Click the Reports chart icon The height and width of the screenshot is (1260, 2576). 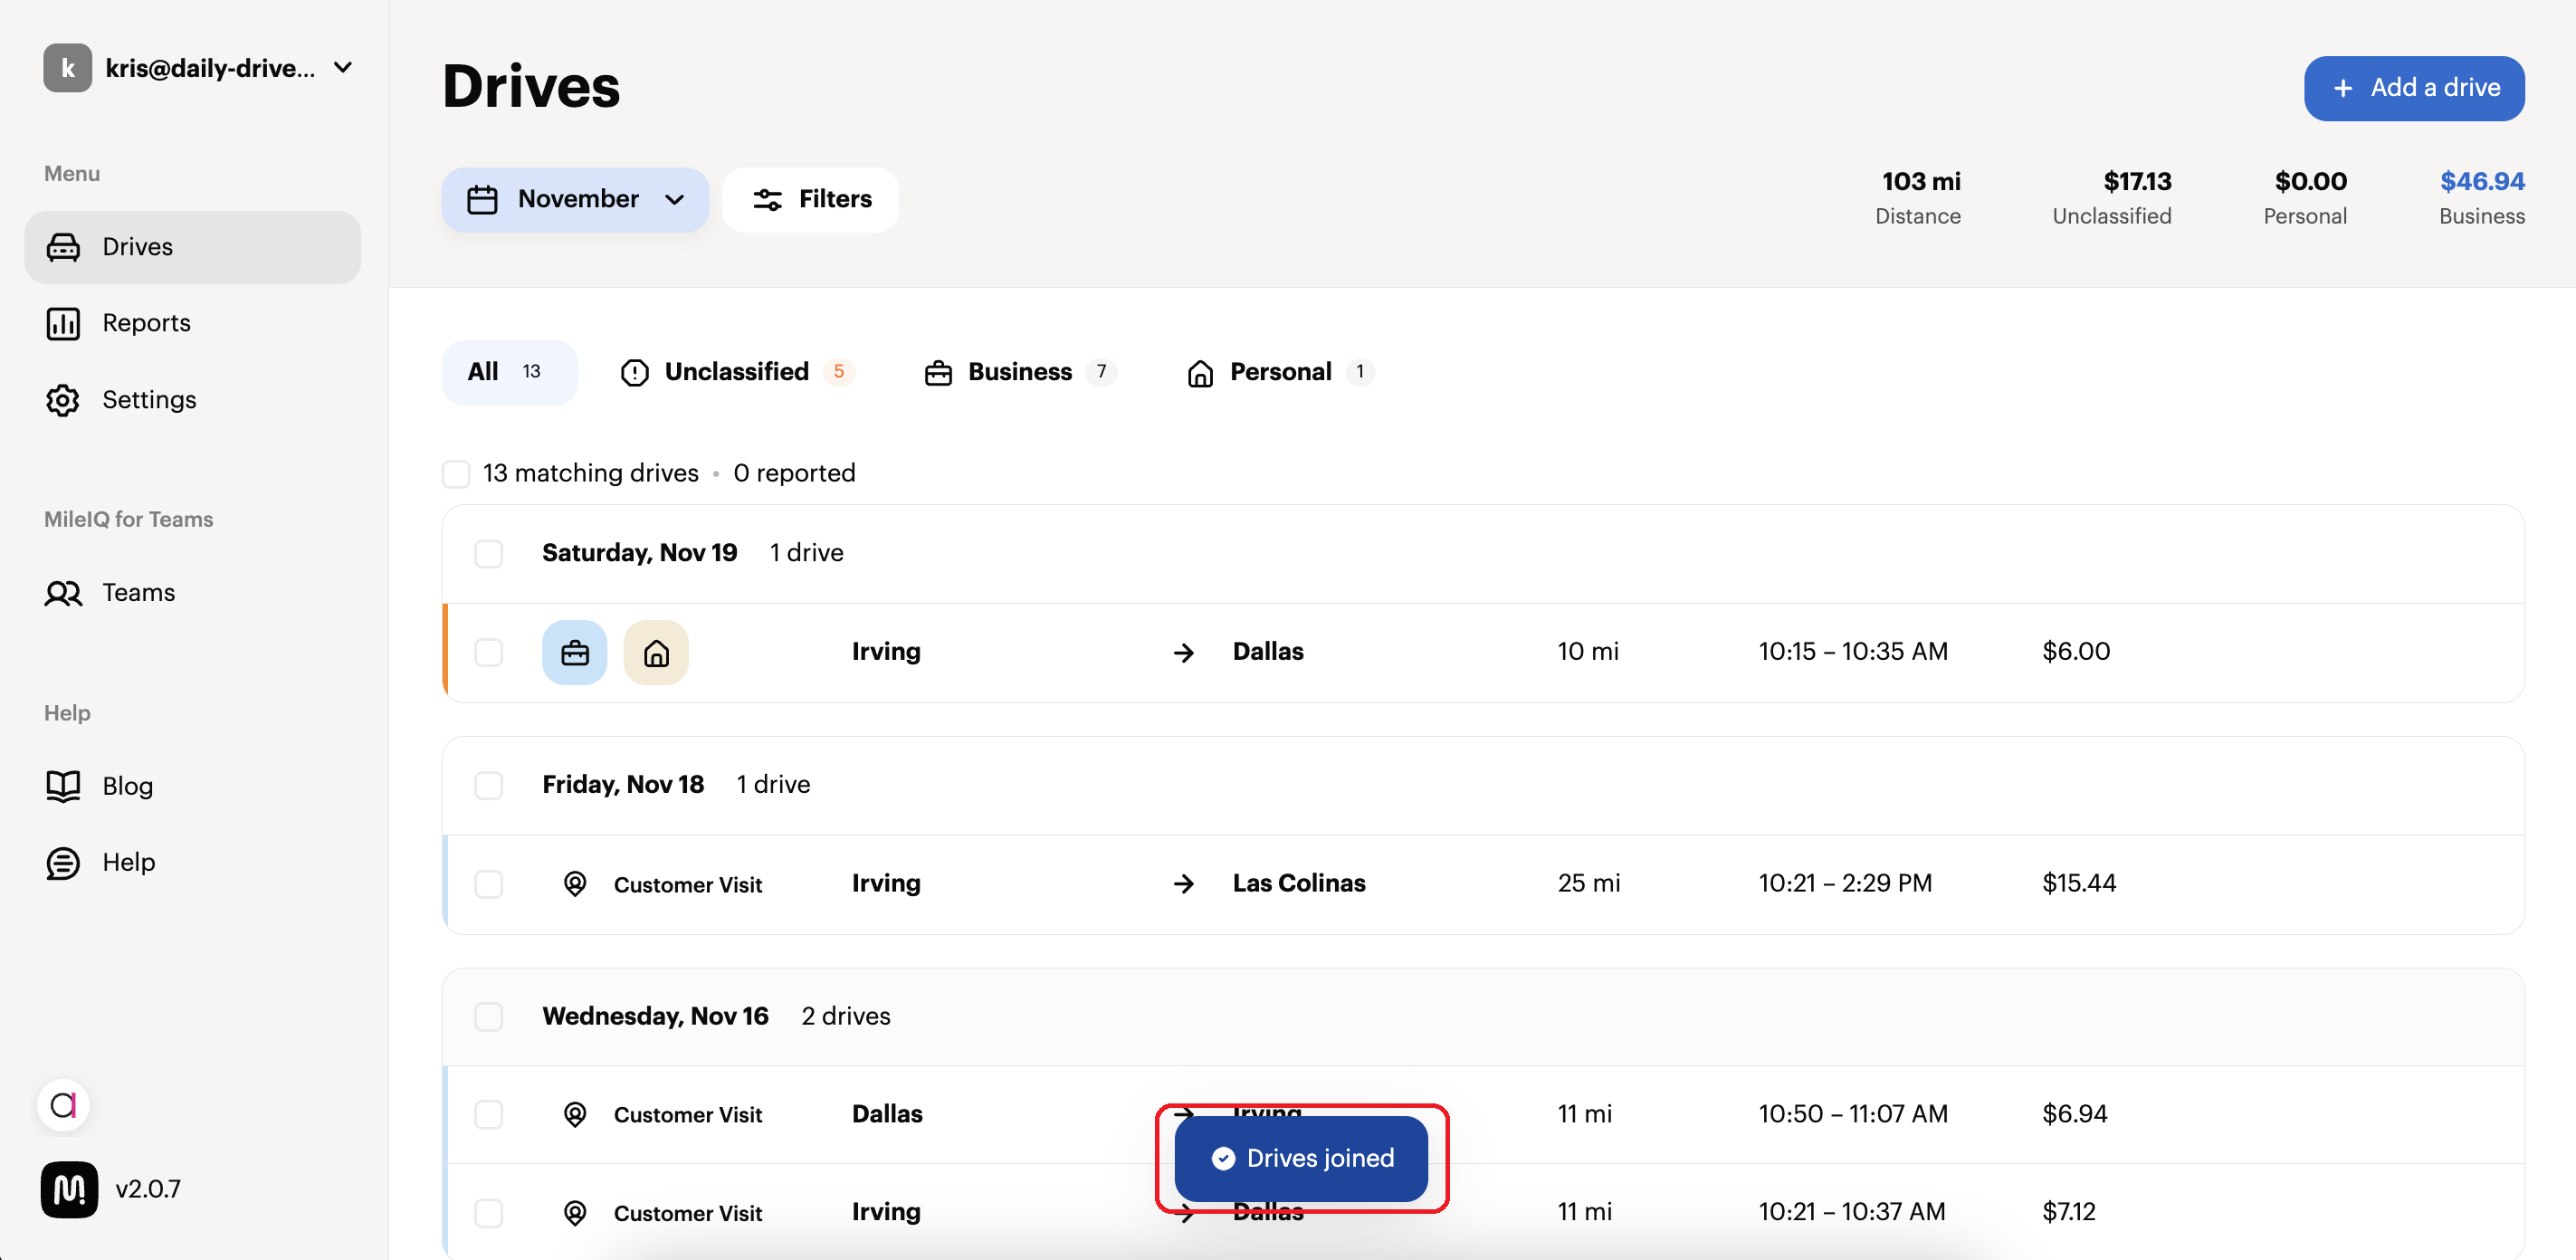click(x=63, y=323)
